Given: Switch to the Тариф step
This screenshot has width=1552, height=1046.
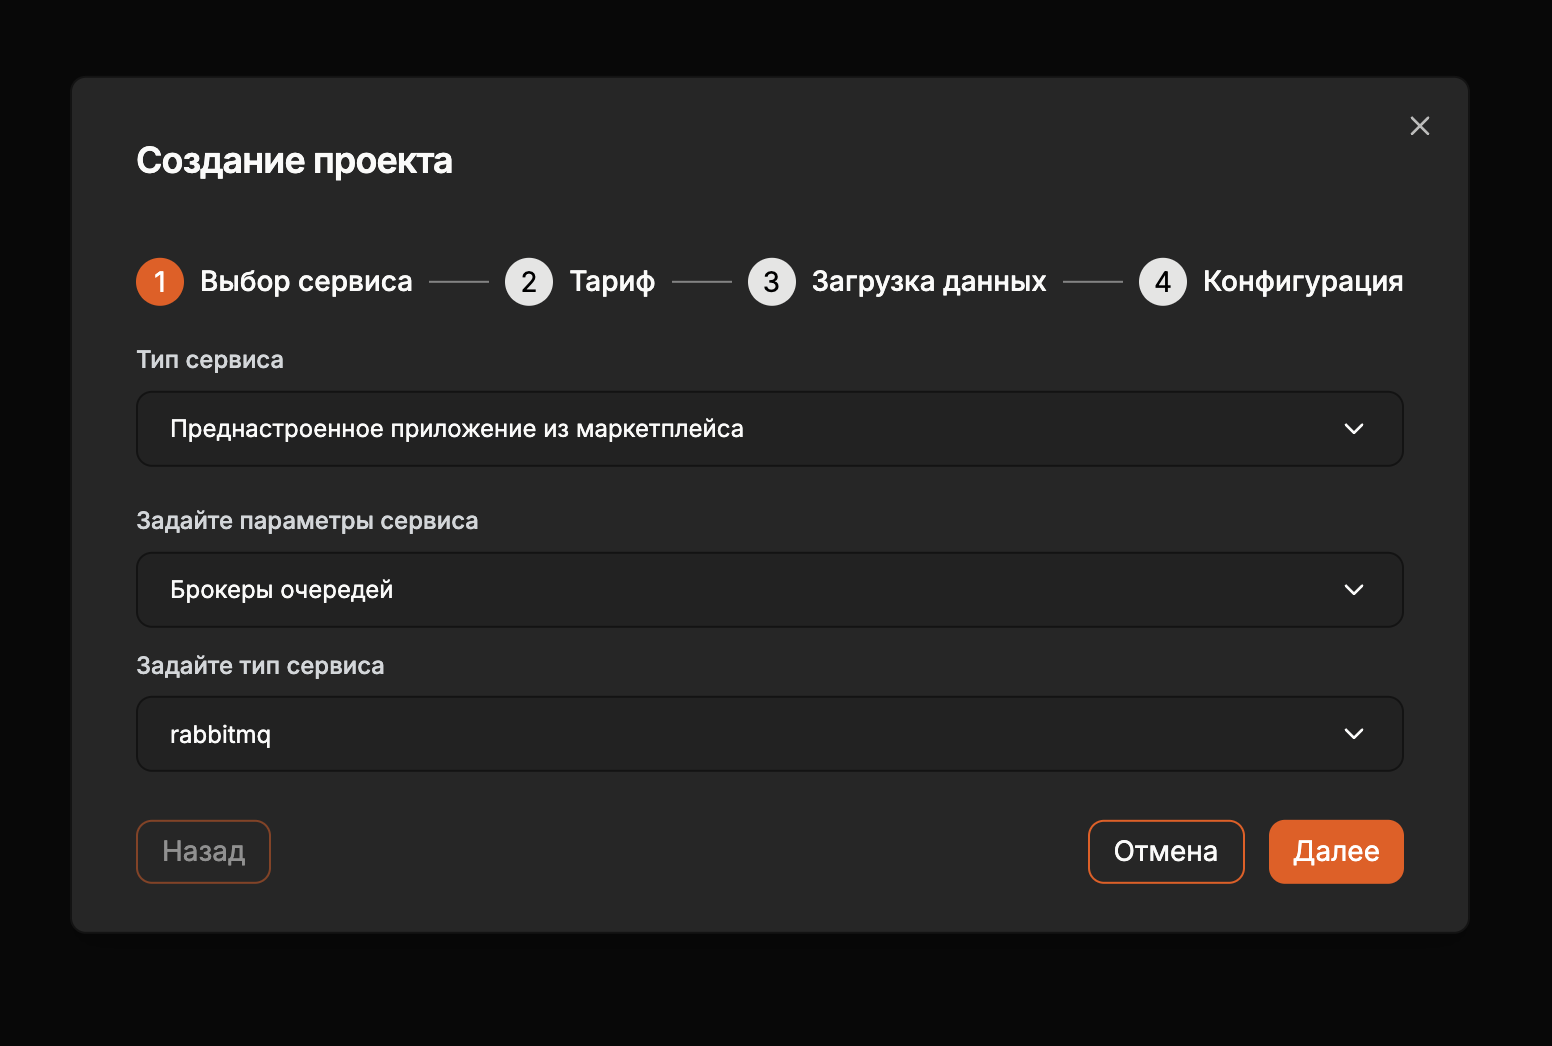Looking at the screenshot, I should (612, 282).
